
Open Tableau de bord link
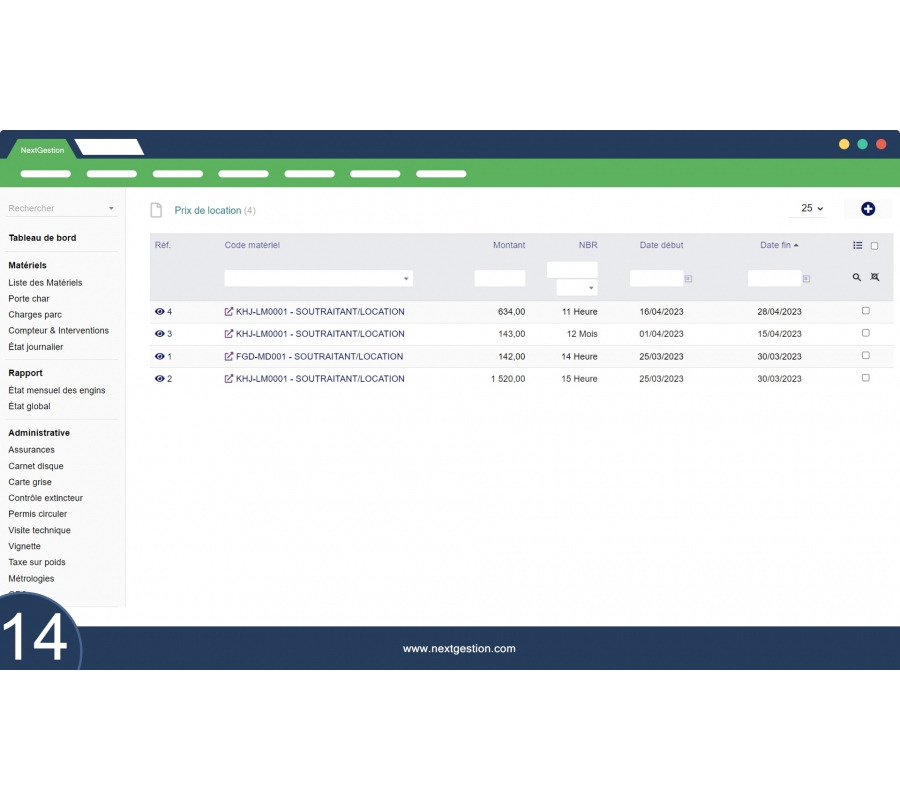pos(42,238)
